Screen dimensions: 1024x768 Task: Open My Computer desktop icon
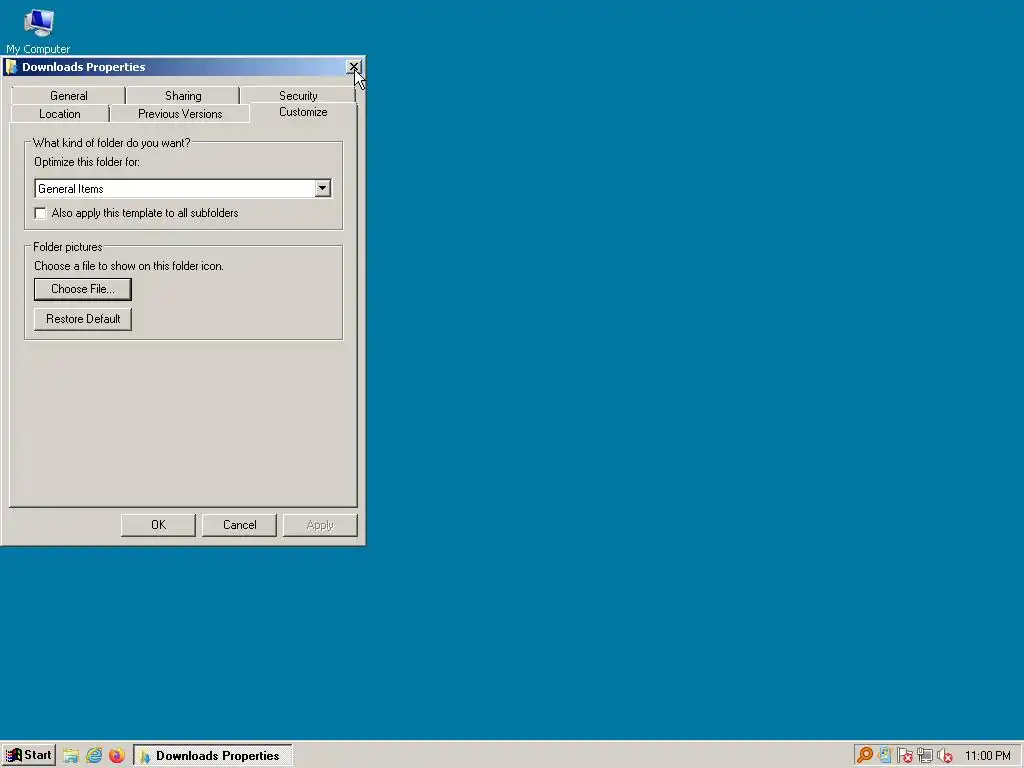coord(39,31)
